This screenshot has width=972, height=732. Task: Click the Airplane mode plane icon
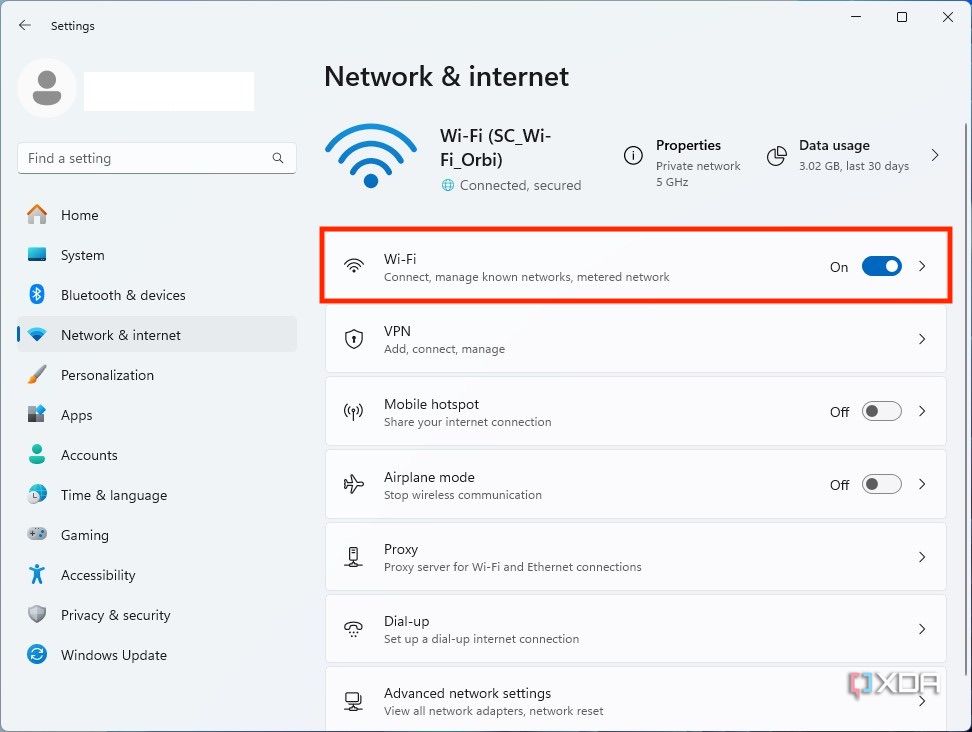(354, 484)
